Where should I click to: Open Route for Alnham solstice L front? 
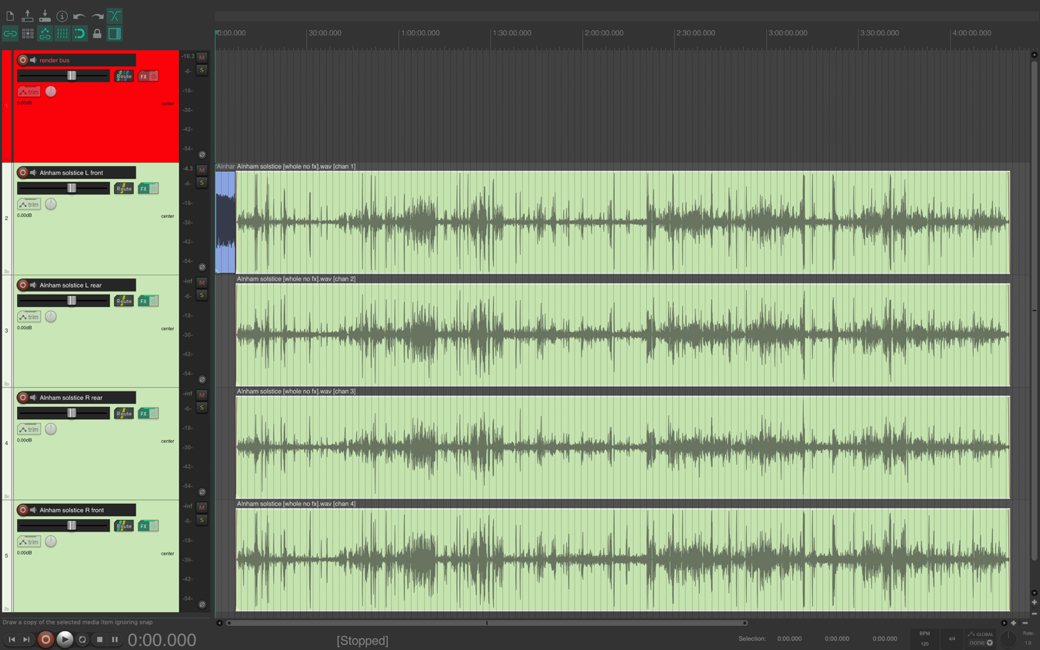click(x=123, y=188)
